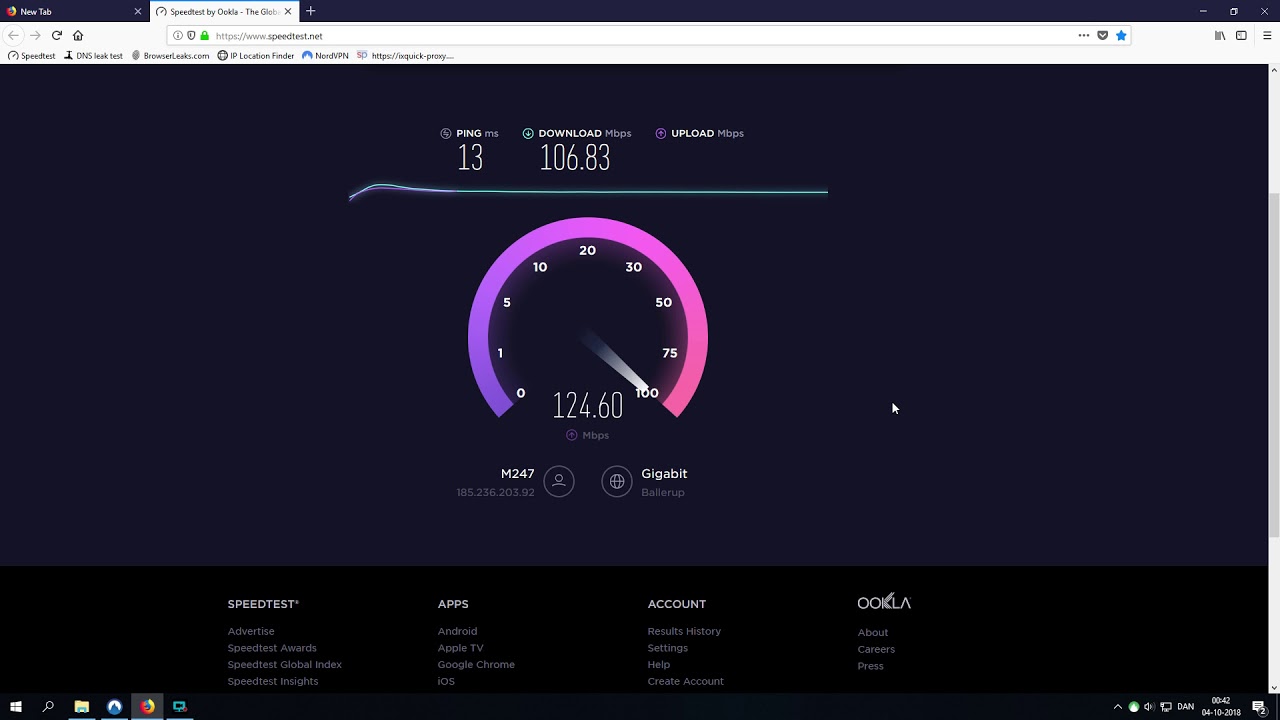Toggle the blue bookmark star

pos(1121,35)
